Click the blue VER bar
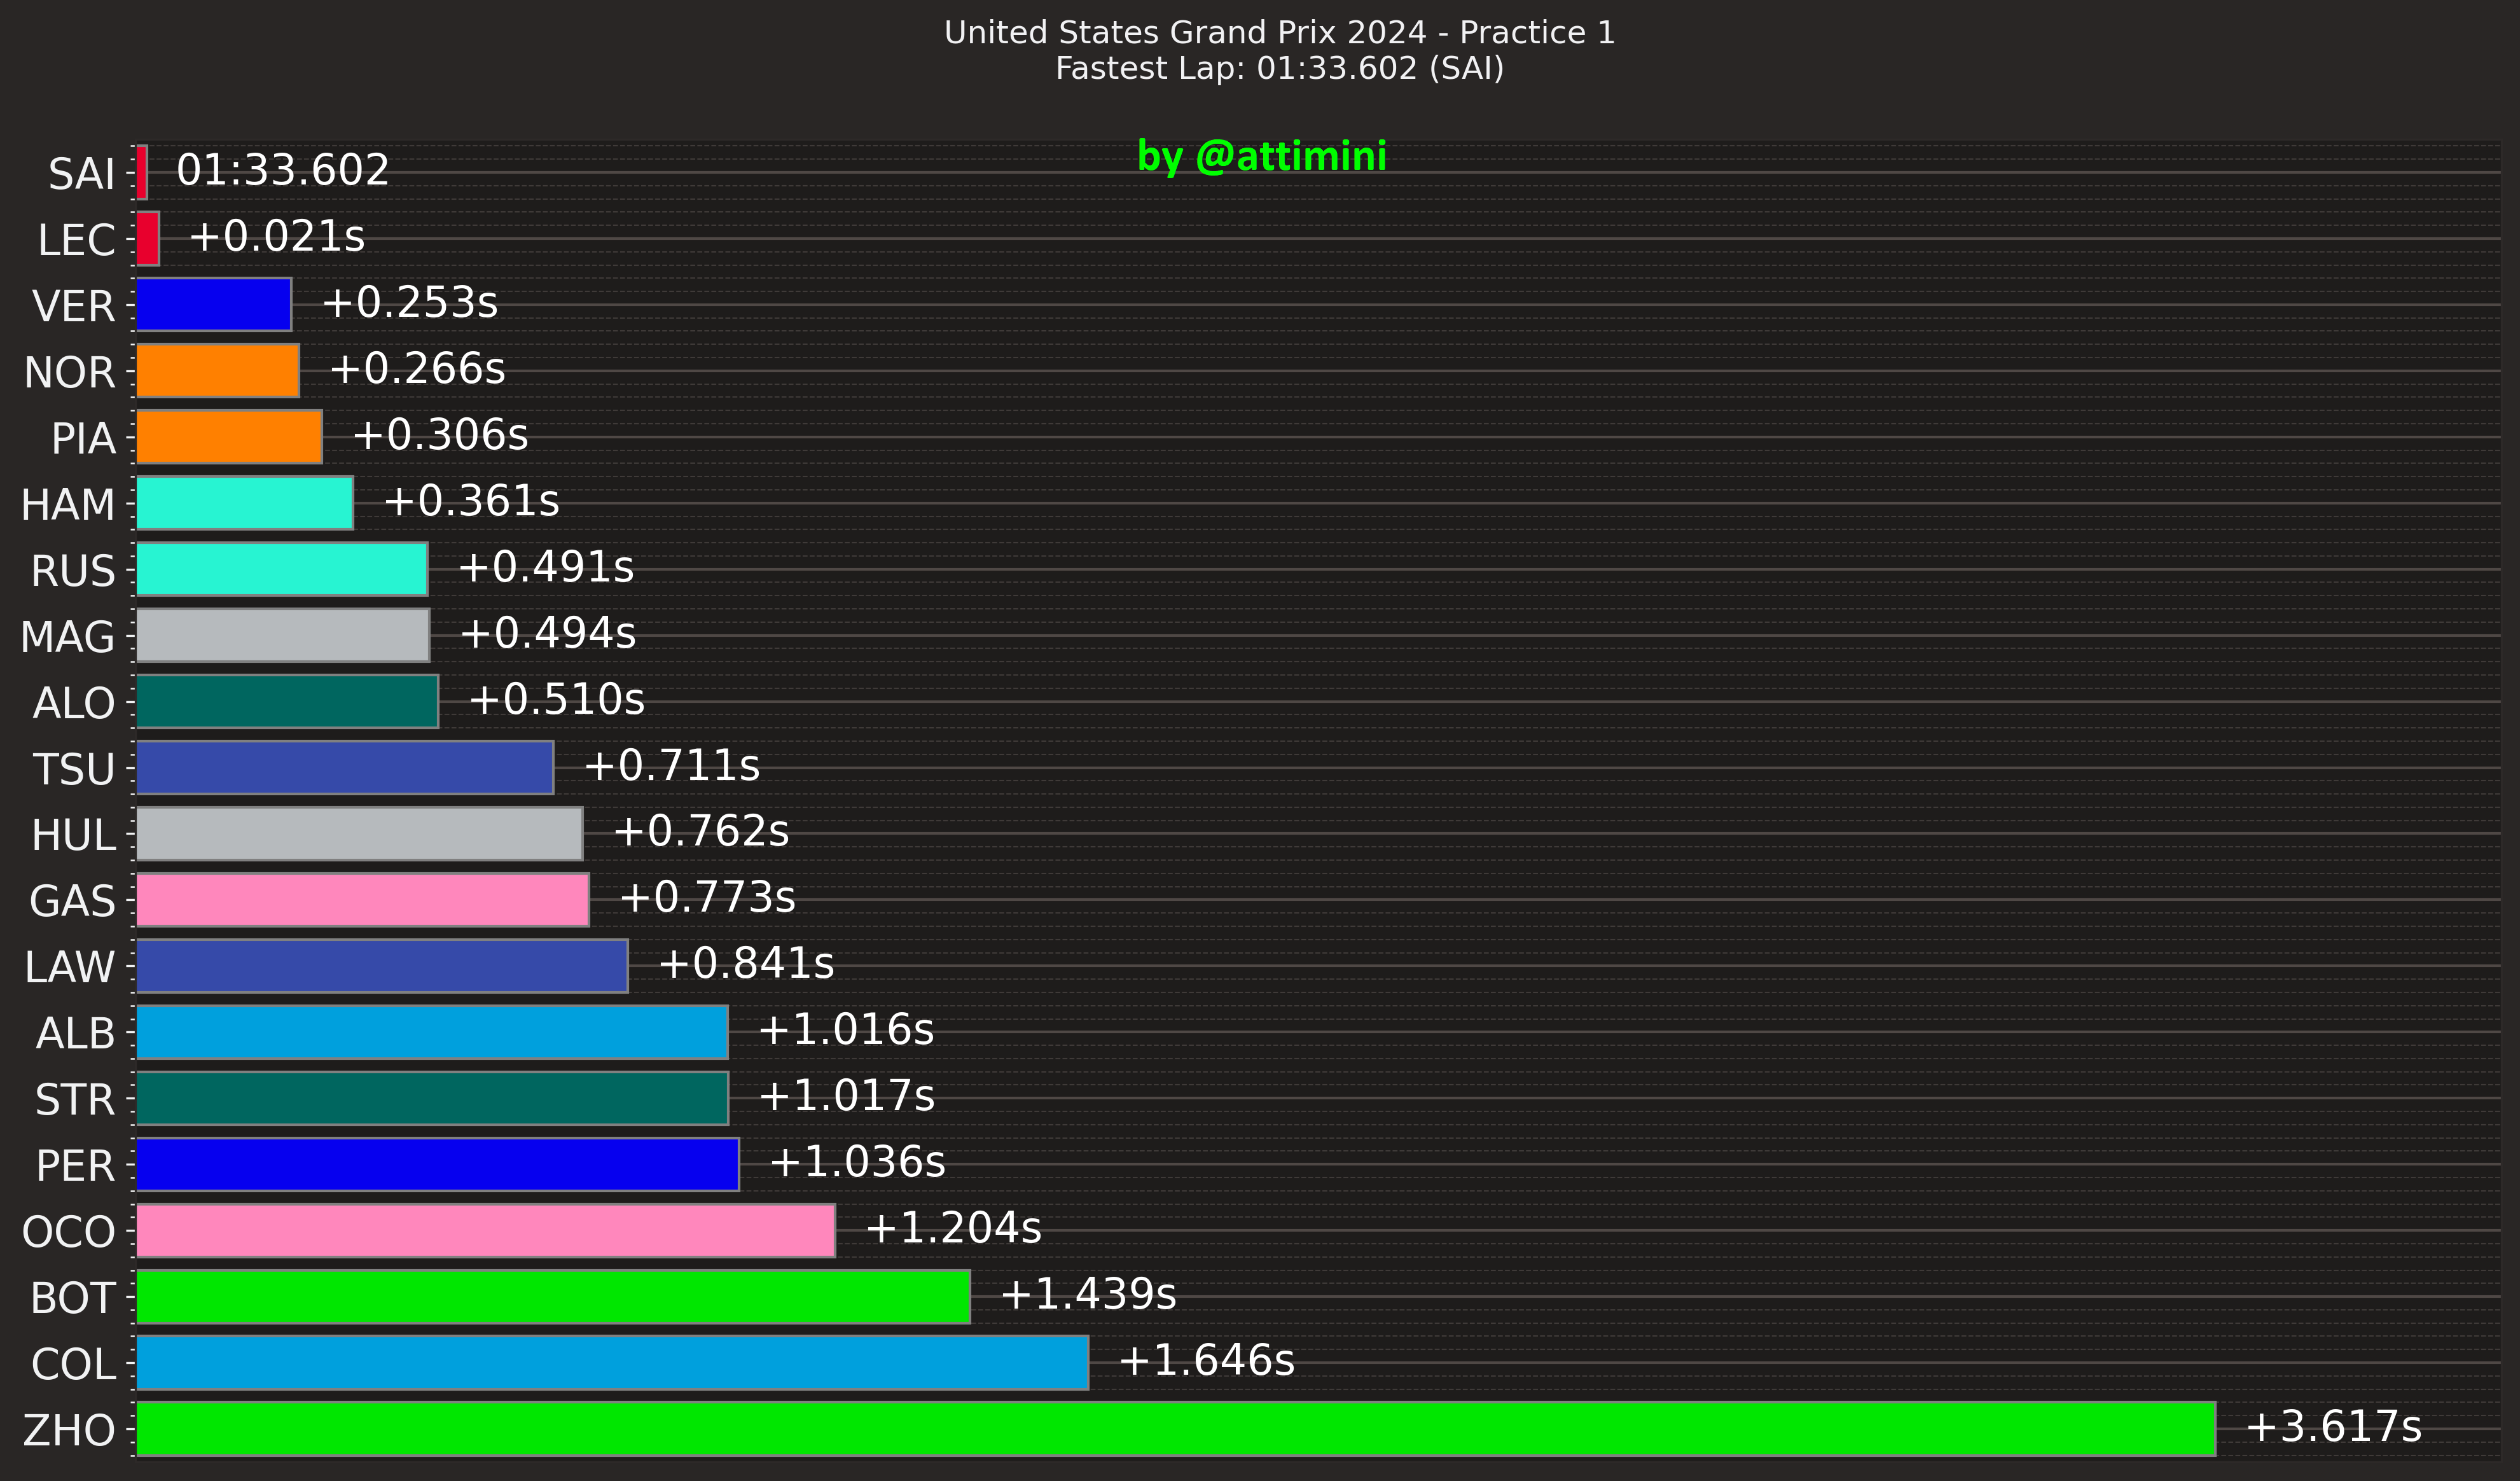Viewport: 2520px width, 1481px height. 213,304
